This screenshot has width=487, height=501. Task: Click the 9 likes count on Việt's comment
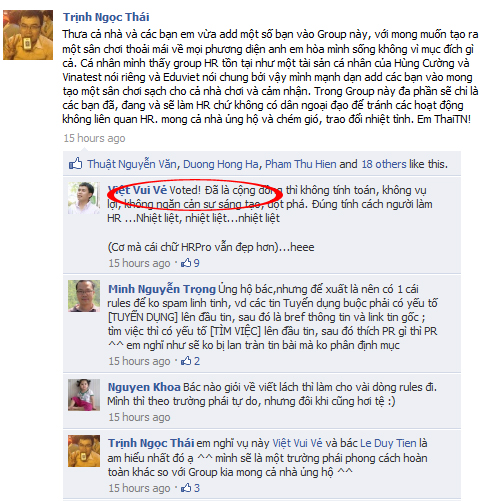pos(197,263)
